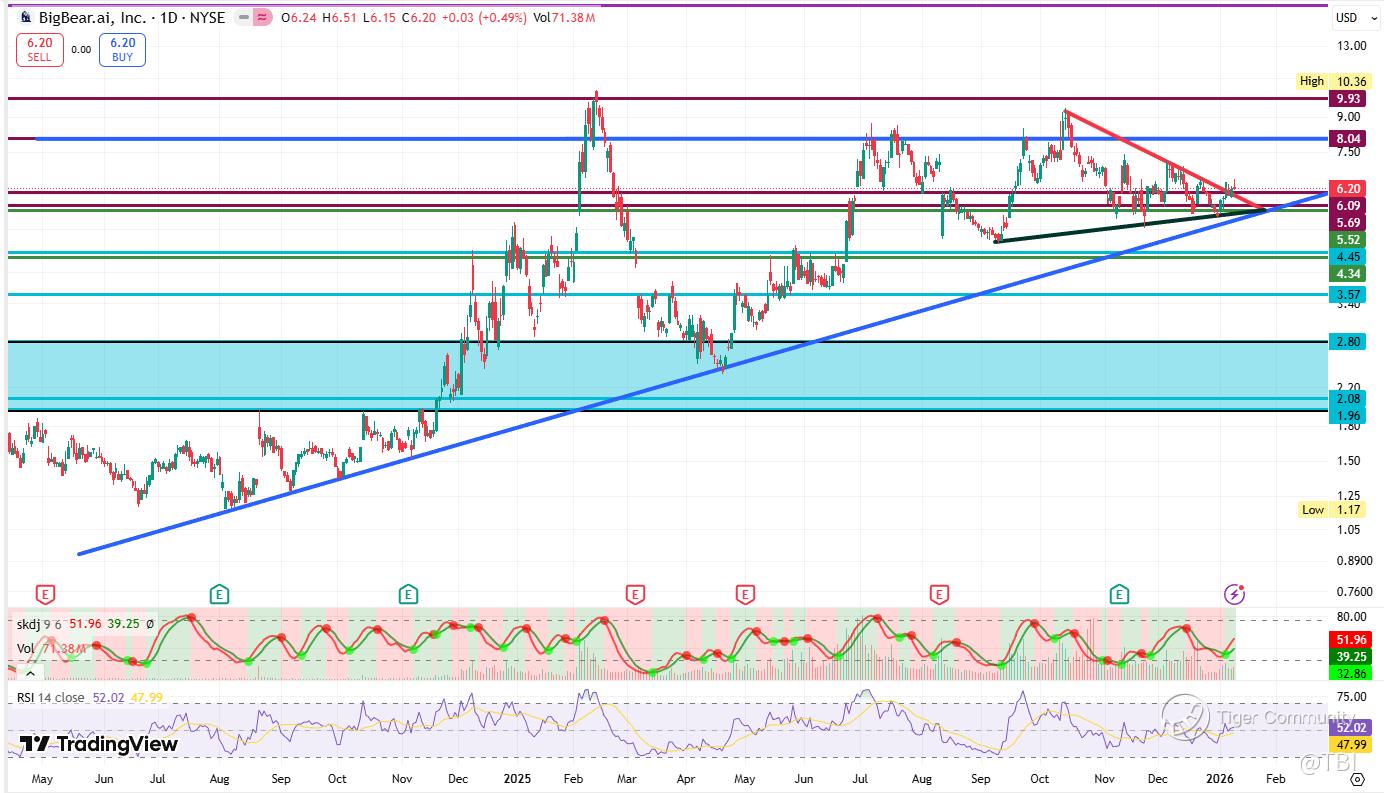Image resolution: width=1384 pixels, height=793 pixels.
Task: Click the 8.04 price line label
Action: pos(1348,139)
